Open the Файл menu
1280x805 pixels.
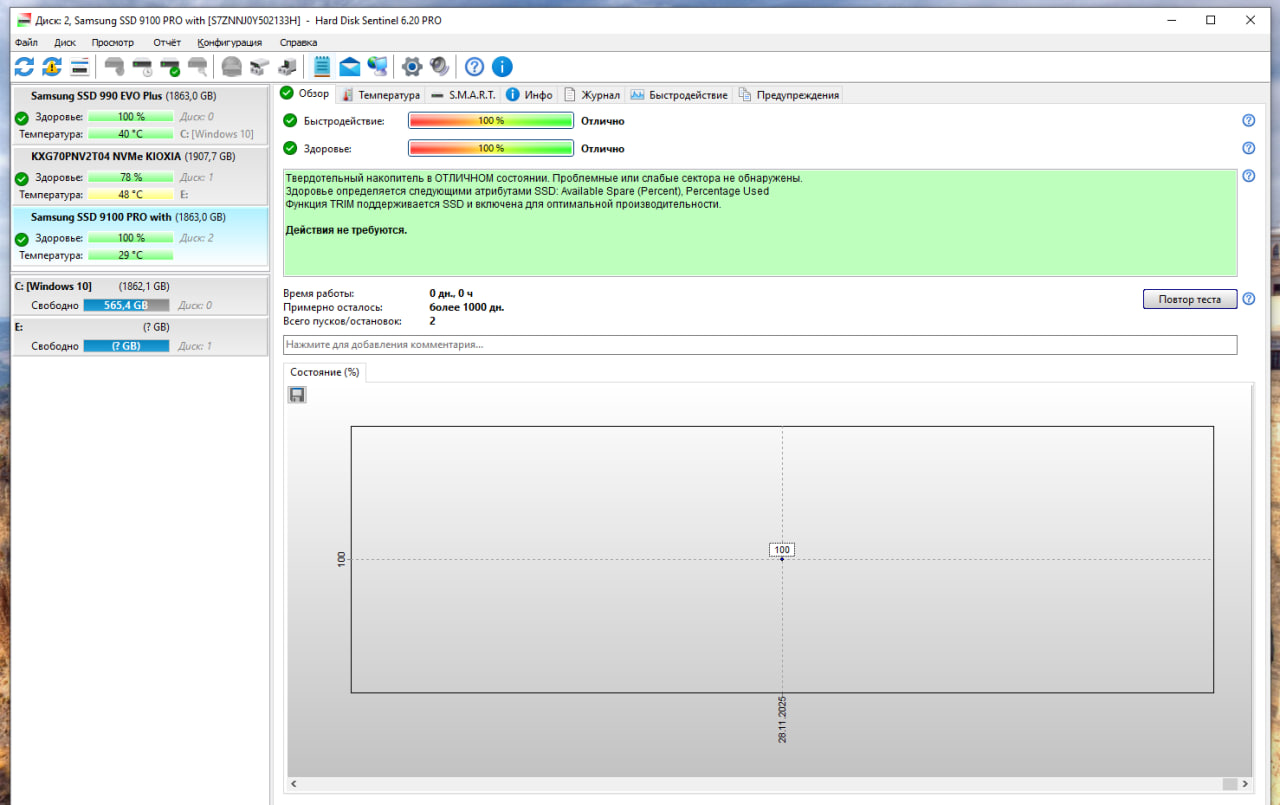coord(27,43)
